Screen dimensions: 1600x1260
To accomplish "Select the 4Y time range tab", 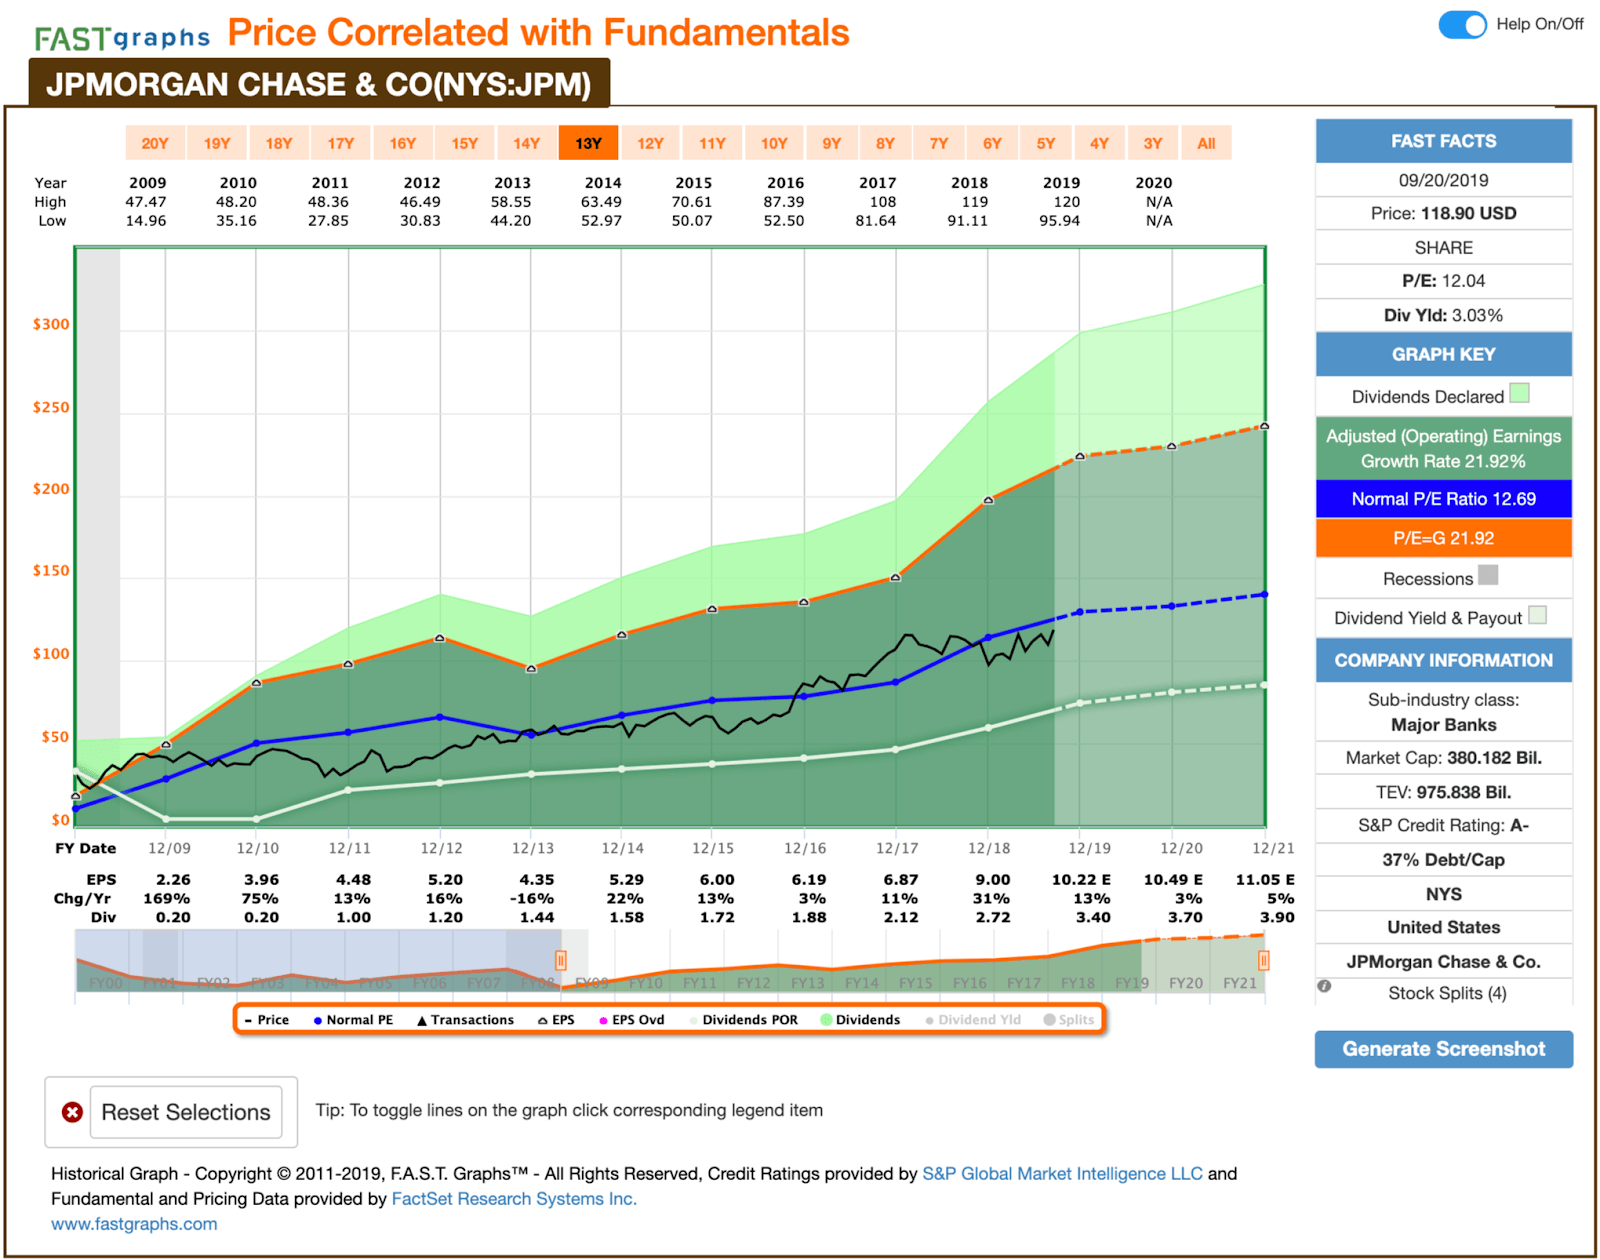I will coord(1100,143).
